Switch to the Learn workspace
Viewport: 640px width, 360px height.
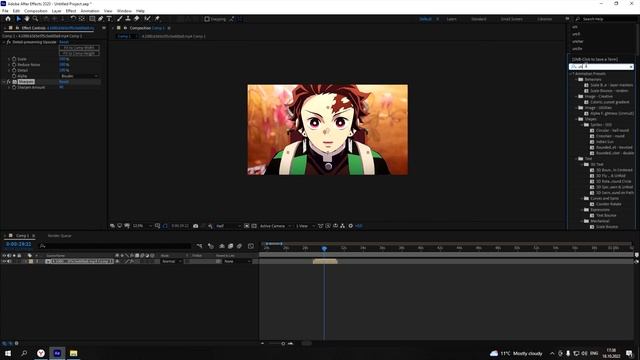(451, 19)
